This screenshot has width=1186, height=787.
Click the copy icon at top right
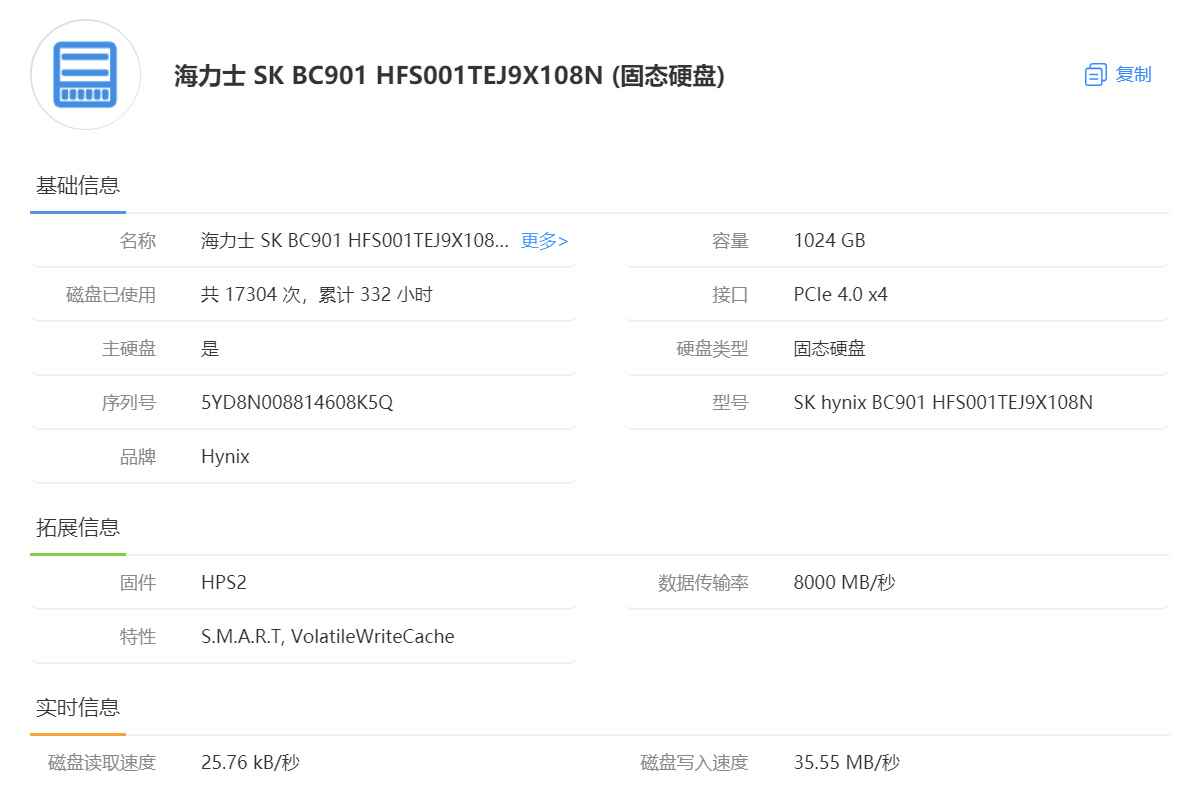[1096, 75]
